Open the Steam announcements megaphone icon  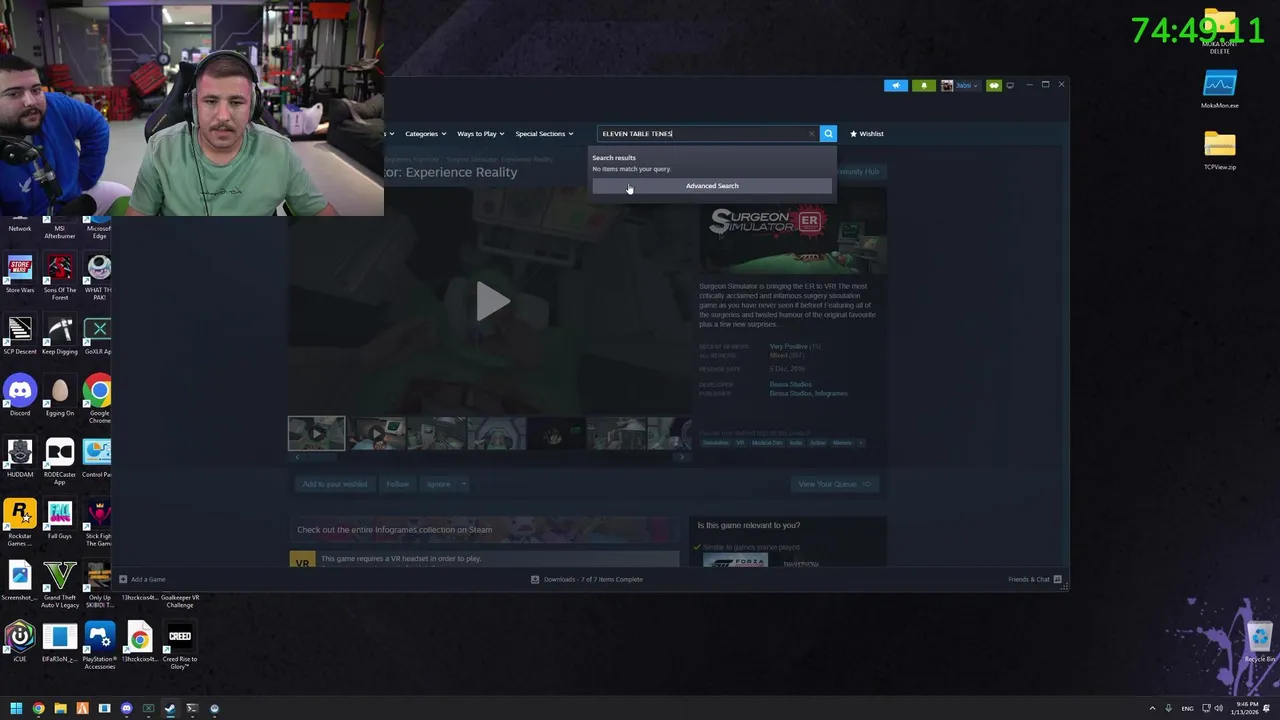pyautogui.click(x=896, y=85)
